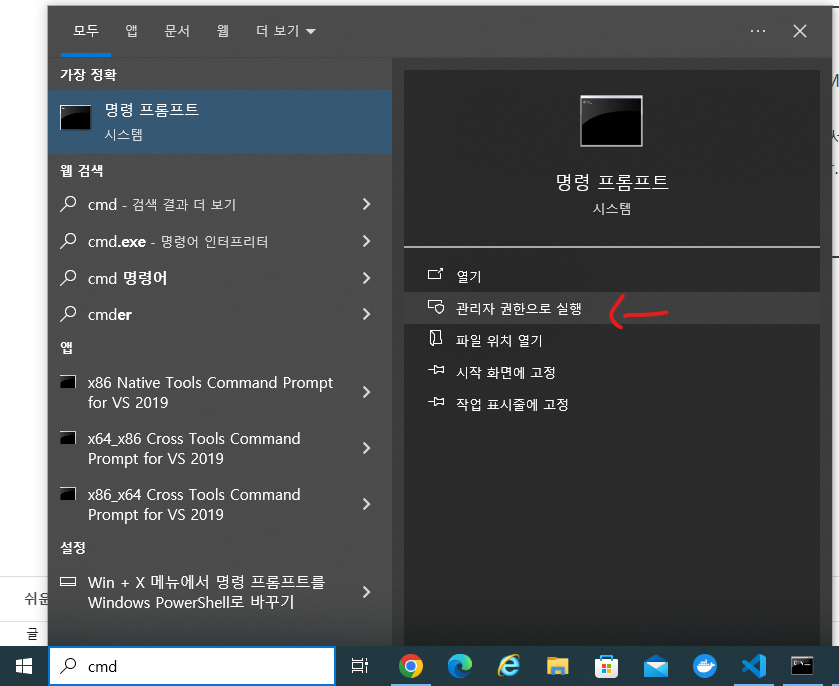Select the 모두 tab
The width and height of the screenshot is (839, 686).
point(86,31)
